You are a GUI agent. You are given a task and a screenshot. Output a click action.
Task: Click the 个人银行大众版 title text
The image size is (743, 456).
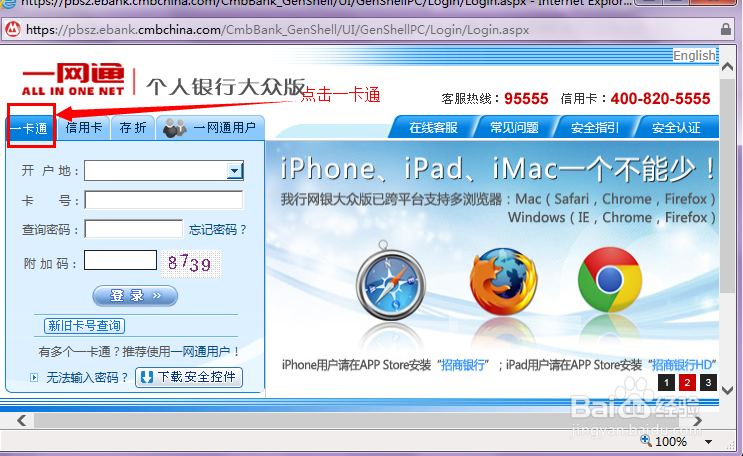click(x=225, y=87)
